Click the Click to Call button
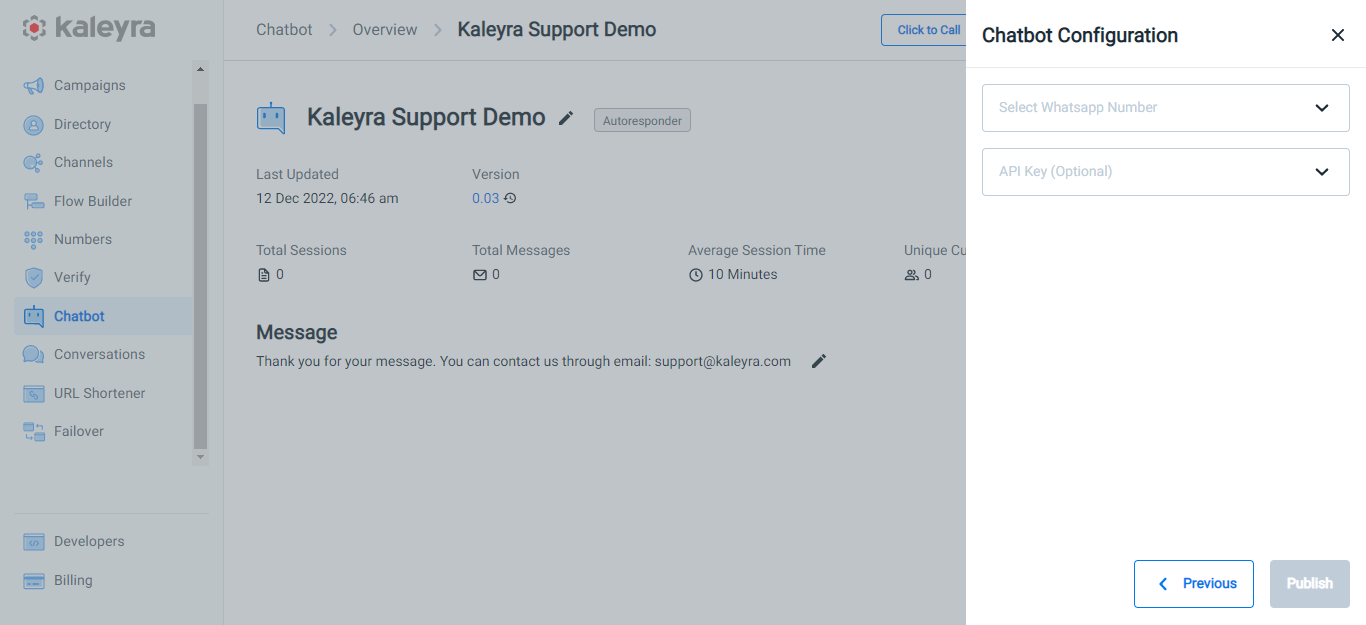The height and width of the screenshot is (625, 1366). tap(925, 30)
